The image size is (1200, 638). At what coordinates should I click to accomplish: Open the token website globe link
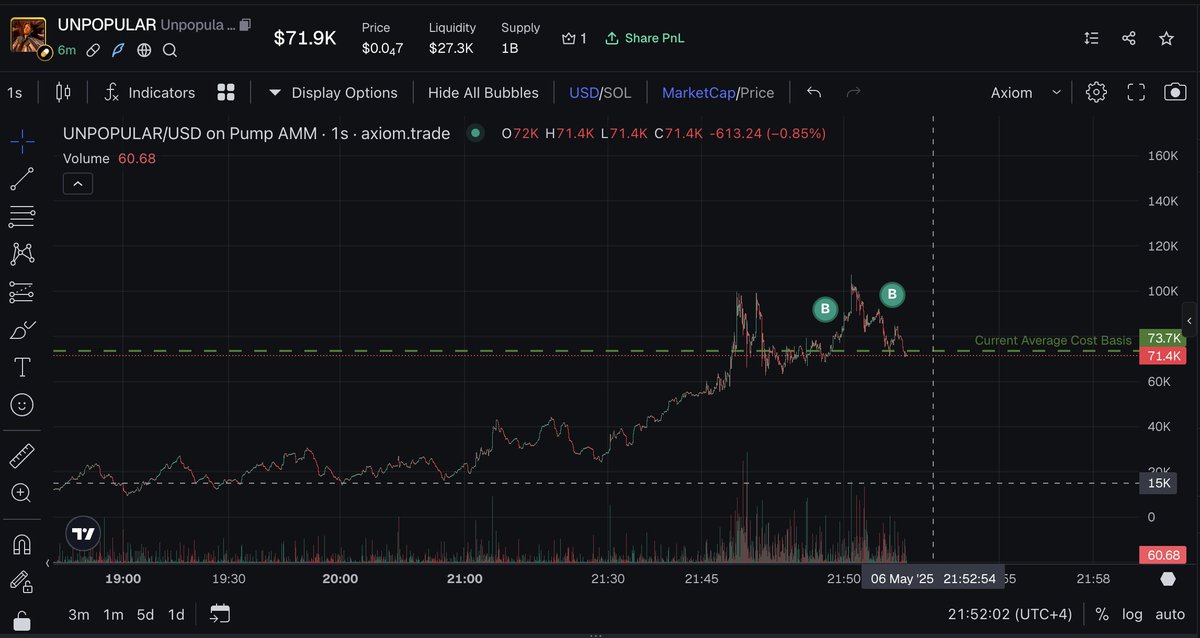point(144,49)
